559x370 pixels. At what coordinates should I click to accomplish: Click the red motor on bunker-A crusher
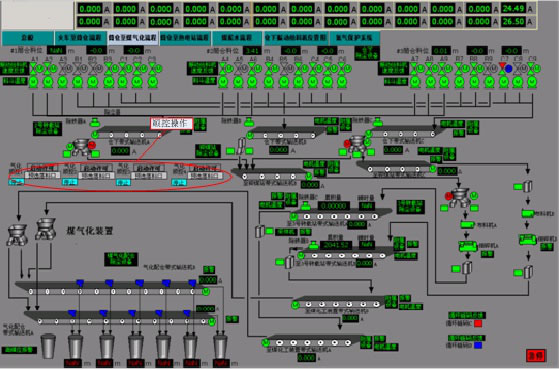[x=92, y=145]
